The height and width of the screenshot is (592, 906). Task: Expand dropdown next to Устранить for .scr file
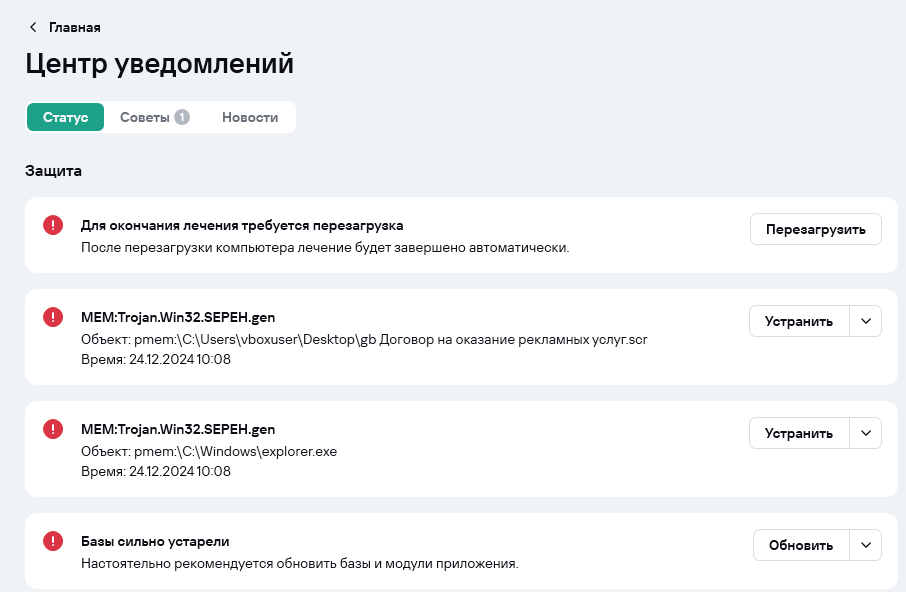tap(866, 321)
